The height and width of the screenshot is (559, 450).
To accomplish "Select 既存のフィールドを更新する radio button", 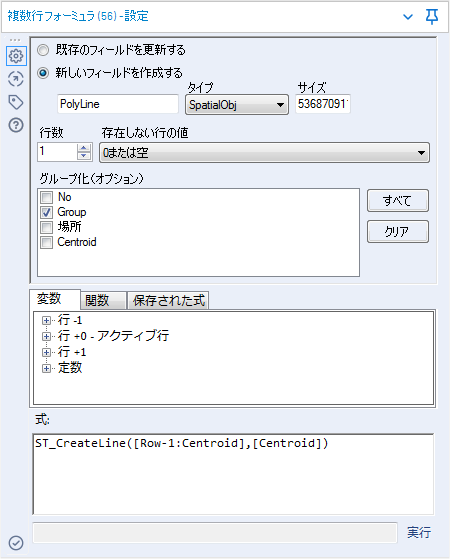I will pyautogui.click(x=43, y=50).
